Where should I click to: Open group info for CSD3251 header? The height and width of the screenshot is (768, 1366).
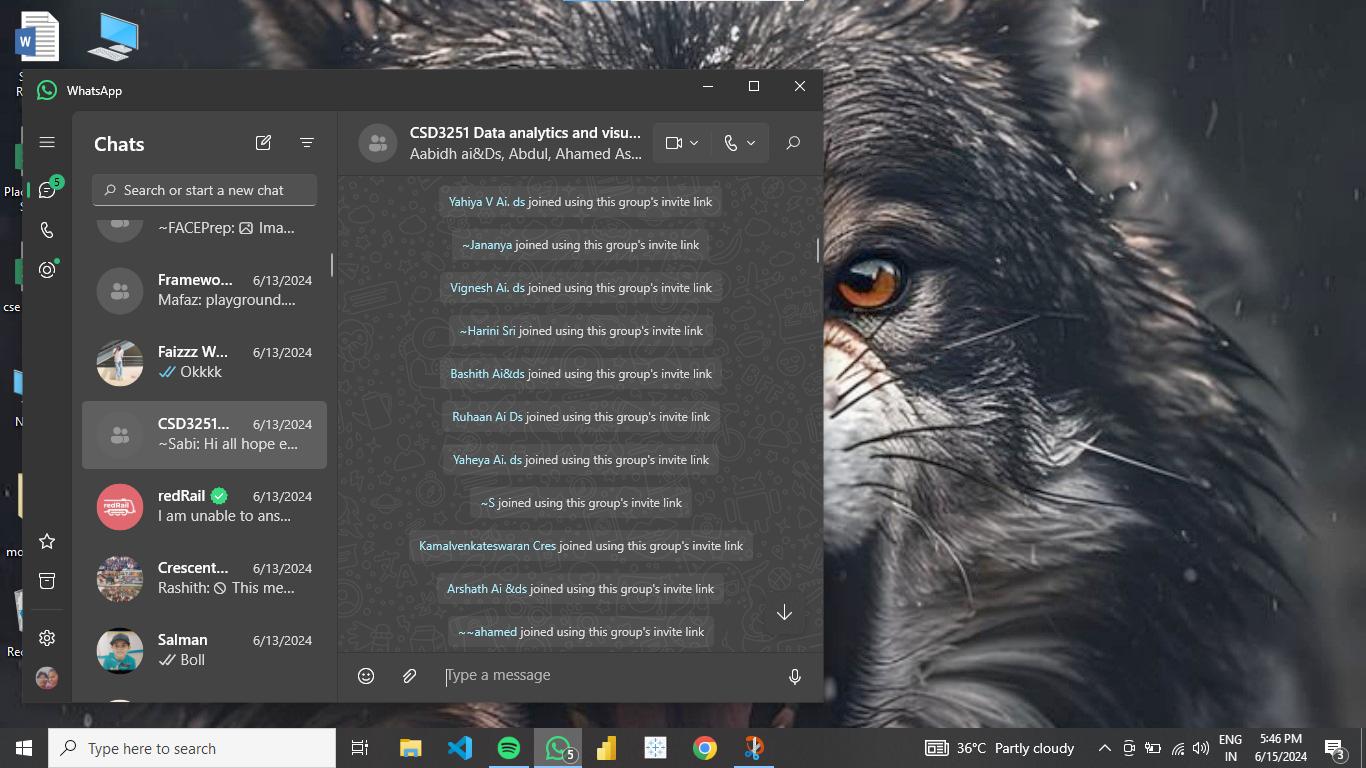click(x=525, y=143)
